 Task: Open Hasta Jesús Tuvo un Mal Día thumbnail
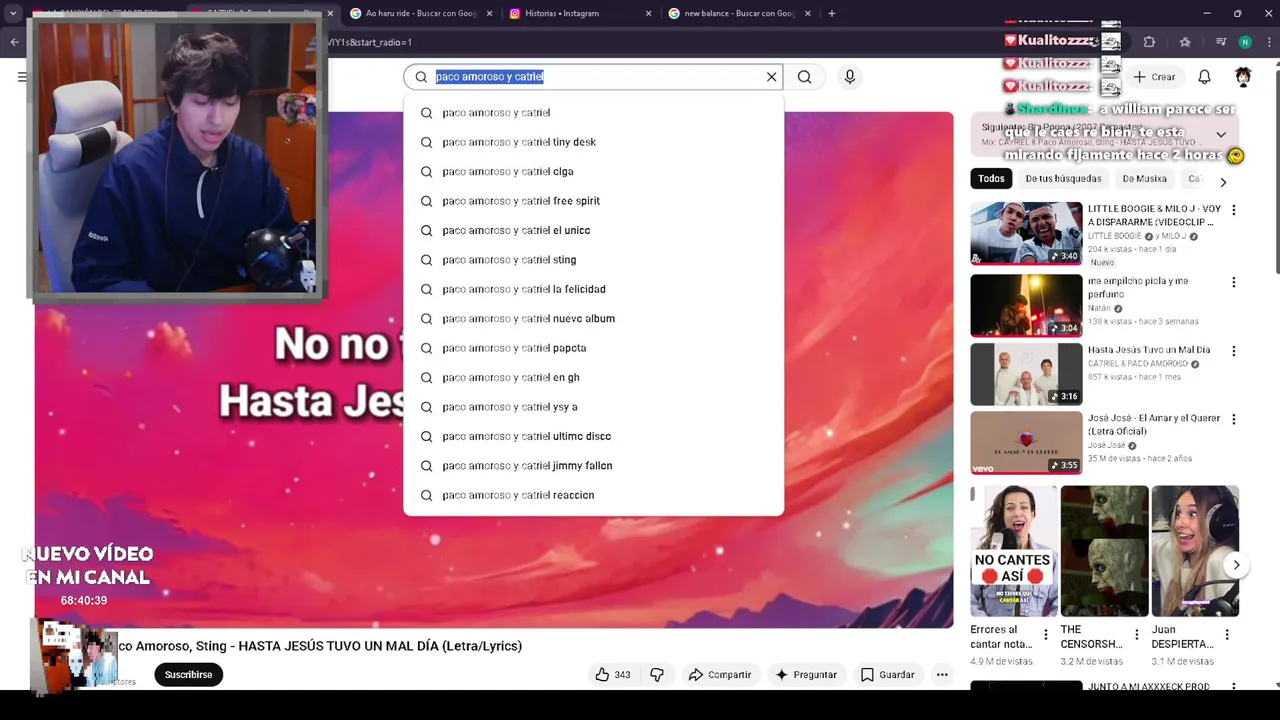pyautogui.click(x=1026, y=374)
